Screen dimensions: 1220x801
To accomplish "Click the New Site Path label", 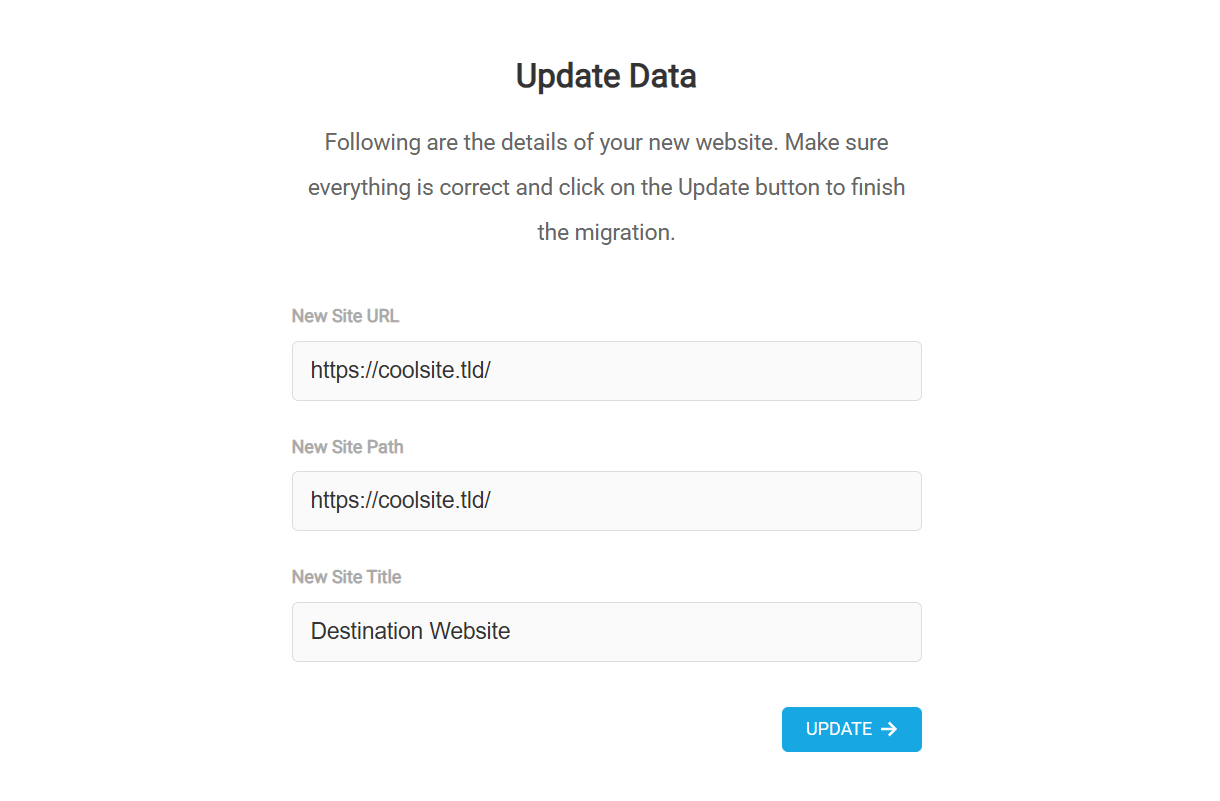I will tap(347, 446).
